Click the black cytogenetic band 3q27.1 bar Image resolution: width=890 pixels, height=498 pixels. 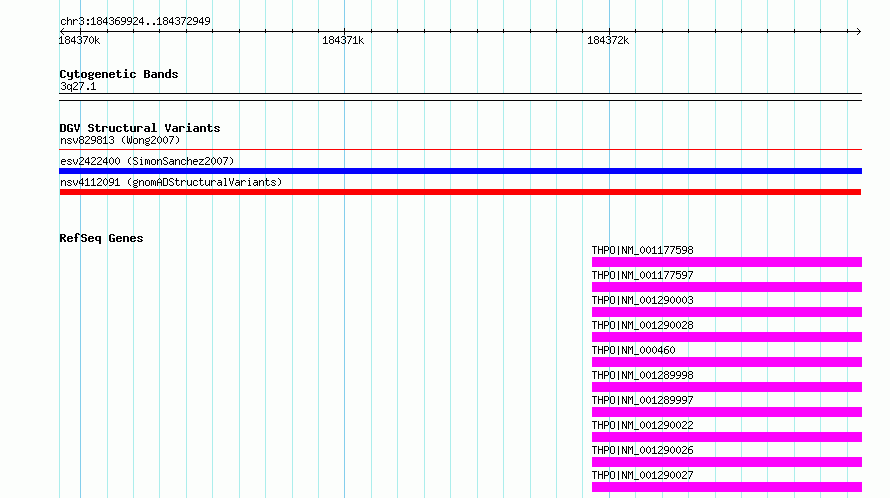coord(460,97)
